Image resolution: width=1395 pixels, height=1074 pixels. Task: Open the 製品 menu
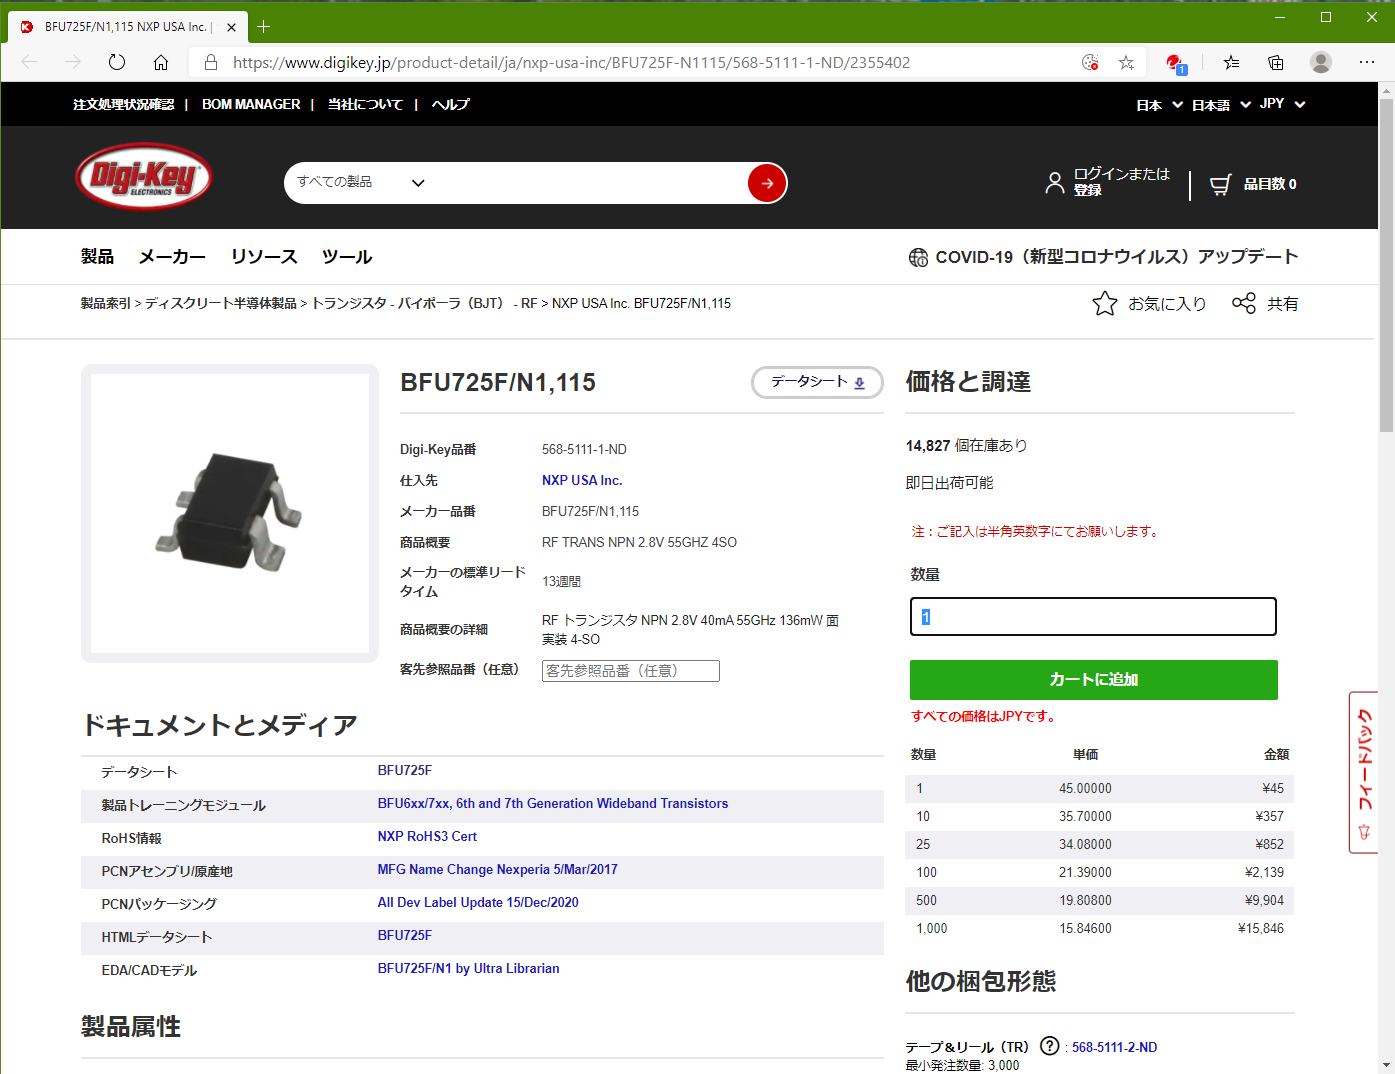coord(97,257)
